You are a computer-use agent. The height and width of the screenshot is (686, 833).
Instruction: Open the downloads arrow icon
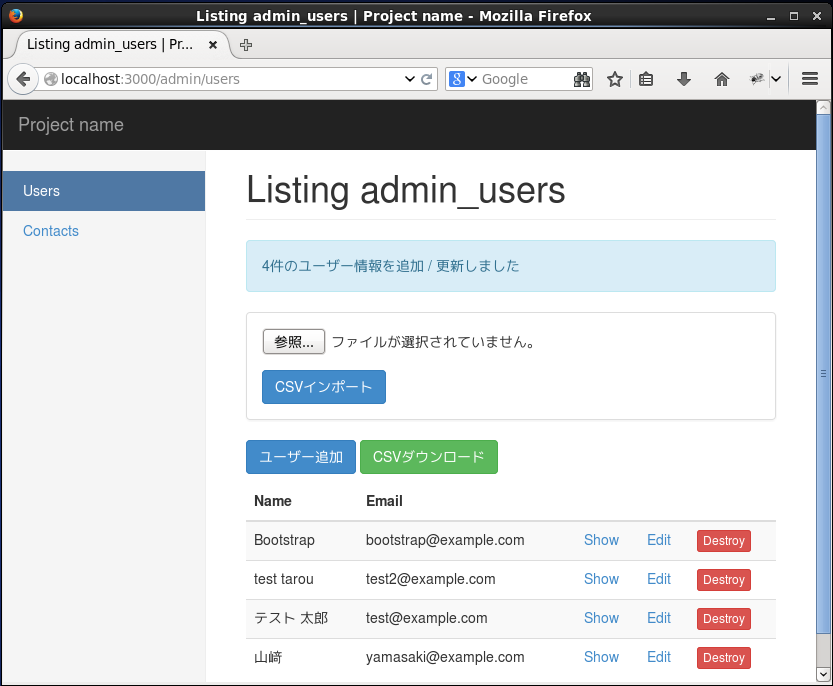click(684, 79)
